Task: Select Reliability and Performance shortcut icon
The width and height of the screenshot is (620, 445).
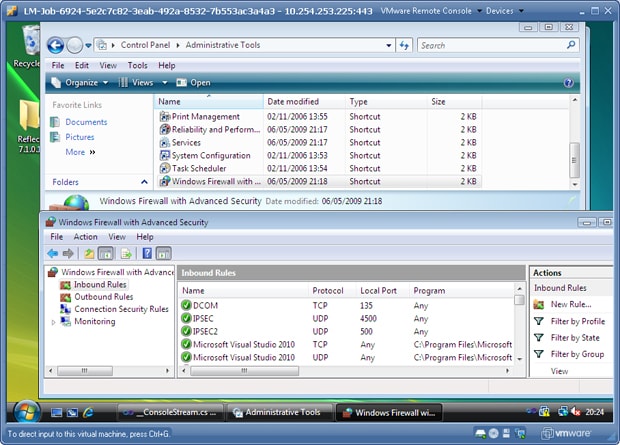Action: [164, 129]
